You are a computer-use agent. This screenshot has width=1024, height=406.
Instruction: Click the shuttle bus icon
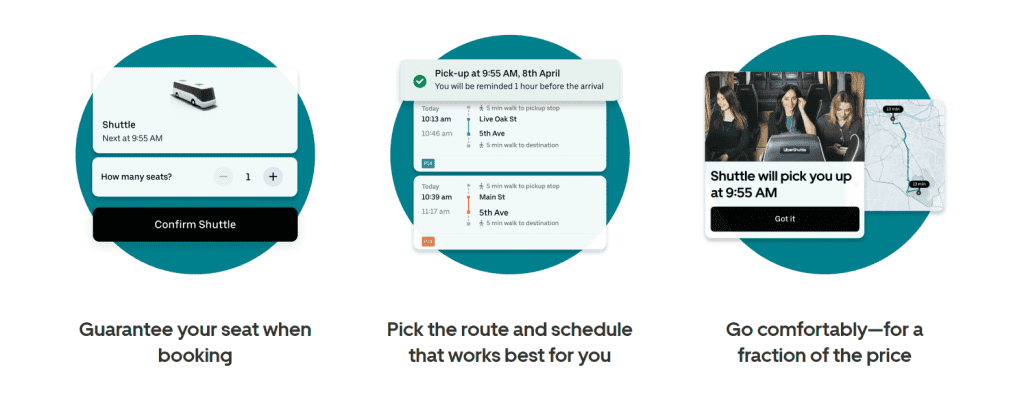pos(194,94)
